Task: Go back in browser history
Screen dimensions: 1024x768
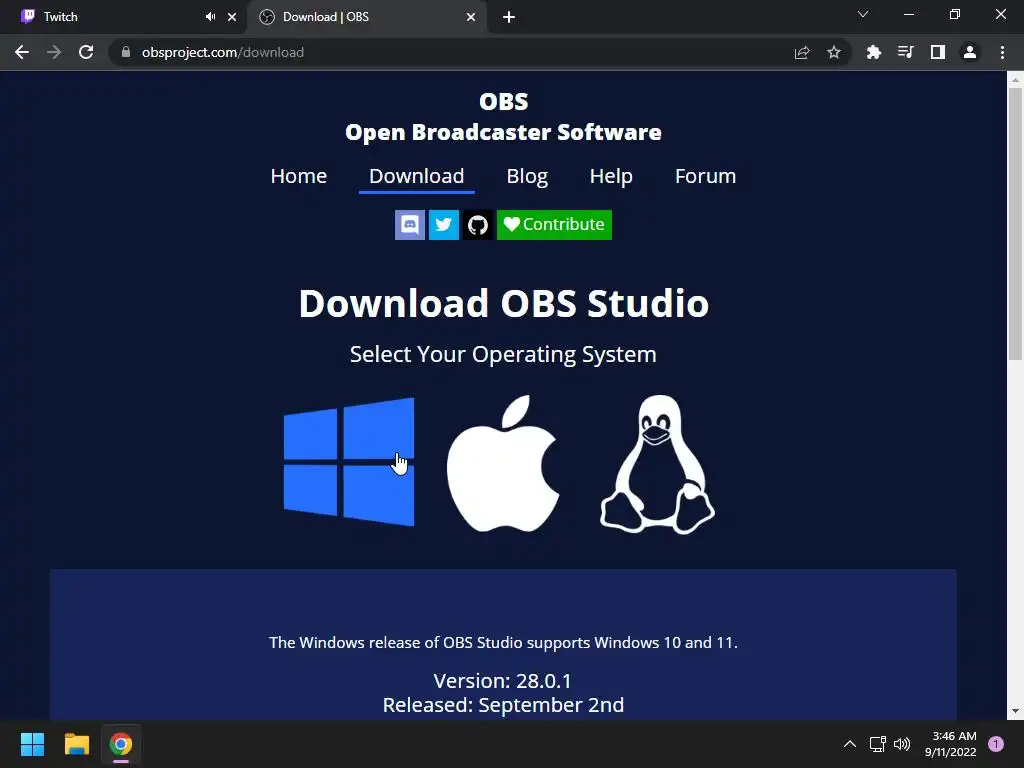Action: click(22, 52)
